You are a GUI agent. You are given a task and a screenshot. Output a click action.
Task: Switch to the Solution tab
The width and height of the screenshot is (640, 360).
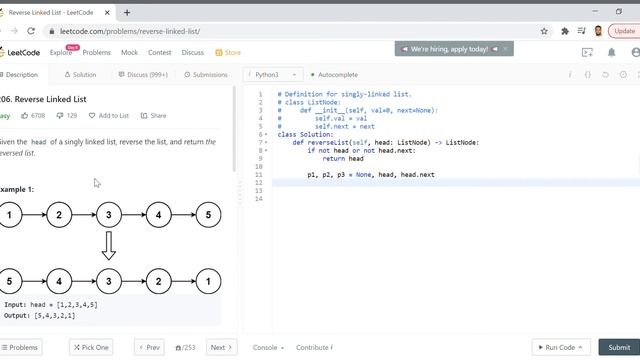pyautogui.click(x=80, y=75)
